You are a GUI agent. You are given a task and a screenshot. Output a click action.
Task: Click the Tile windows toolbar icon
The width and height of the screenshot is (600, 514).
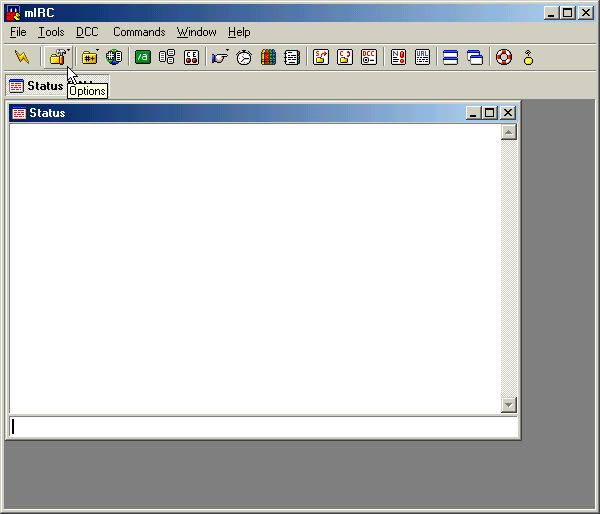[450, 57]
